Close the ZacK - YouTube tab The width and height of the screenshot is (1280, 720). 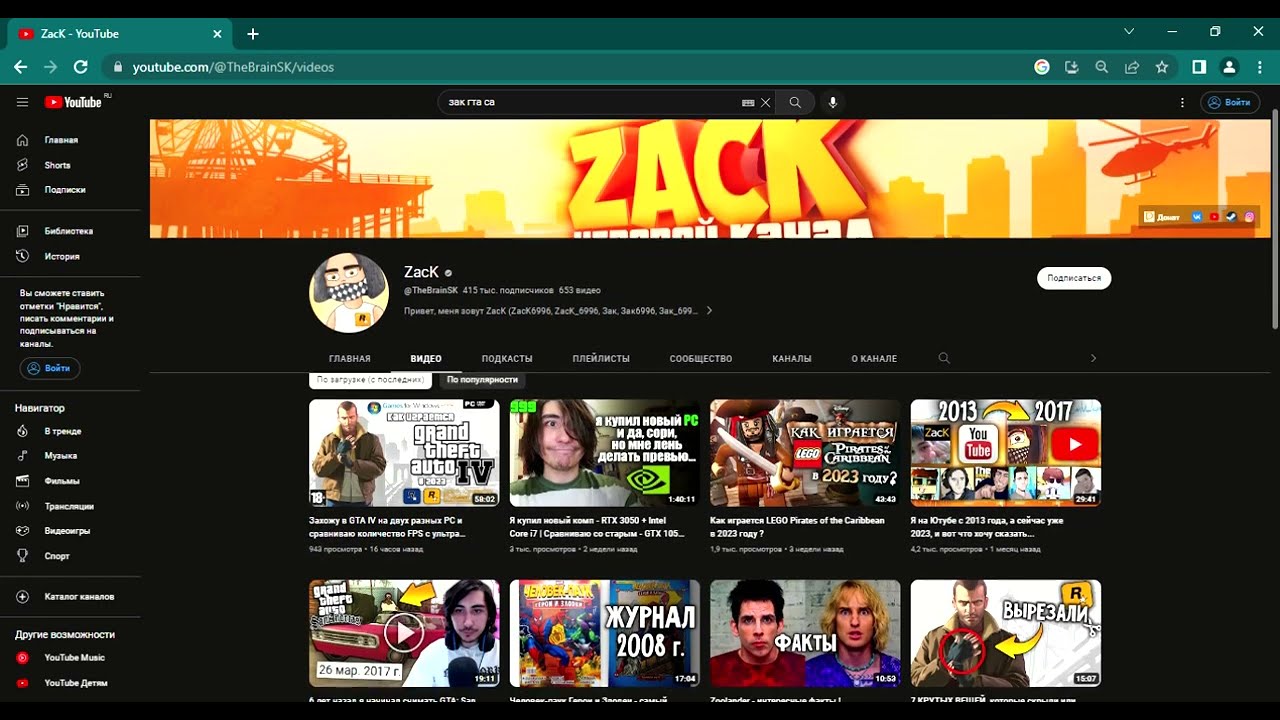(x=217, y=34)
